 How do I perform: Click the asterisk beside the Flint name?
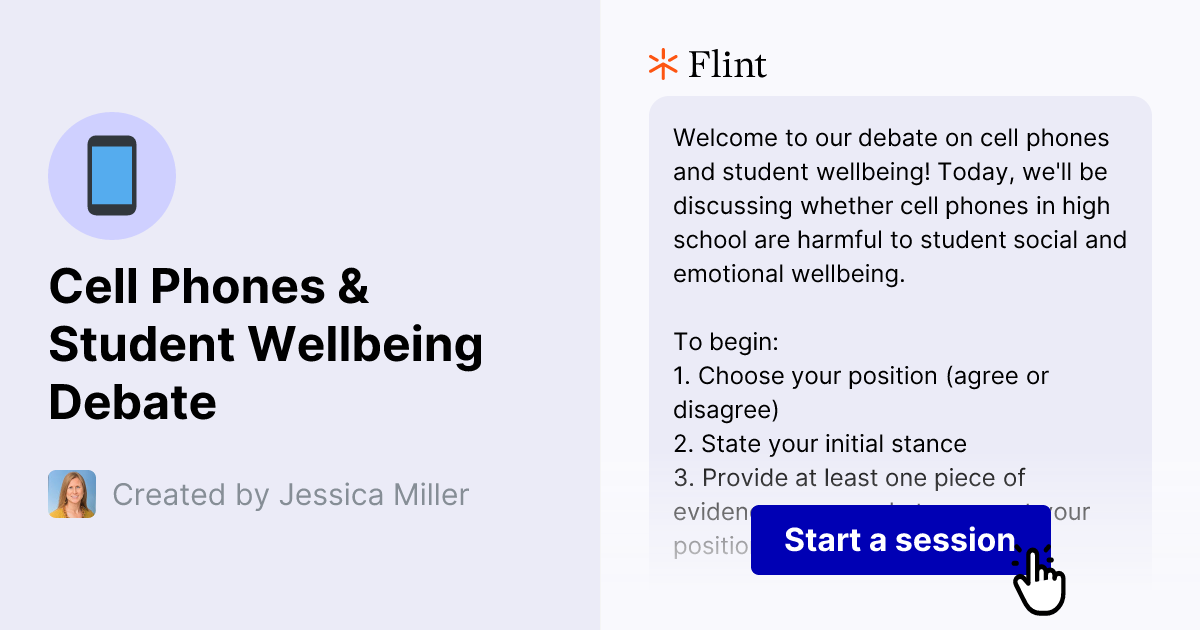pyautogui.click(x=661, y=63)
